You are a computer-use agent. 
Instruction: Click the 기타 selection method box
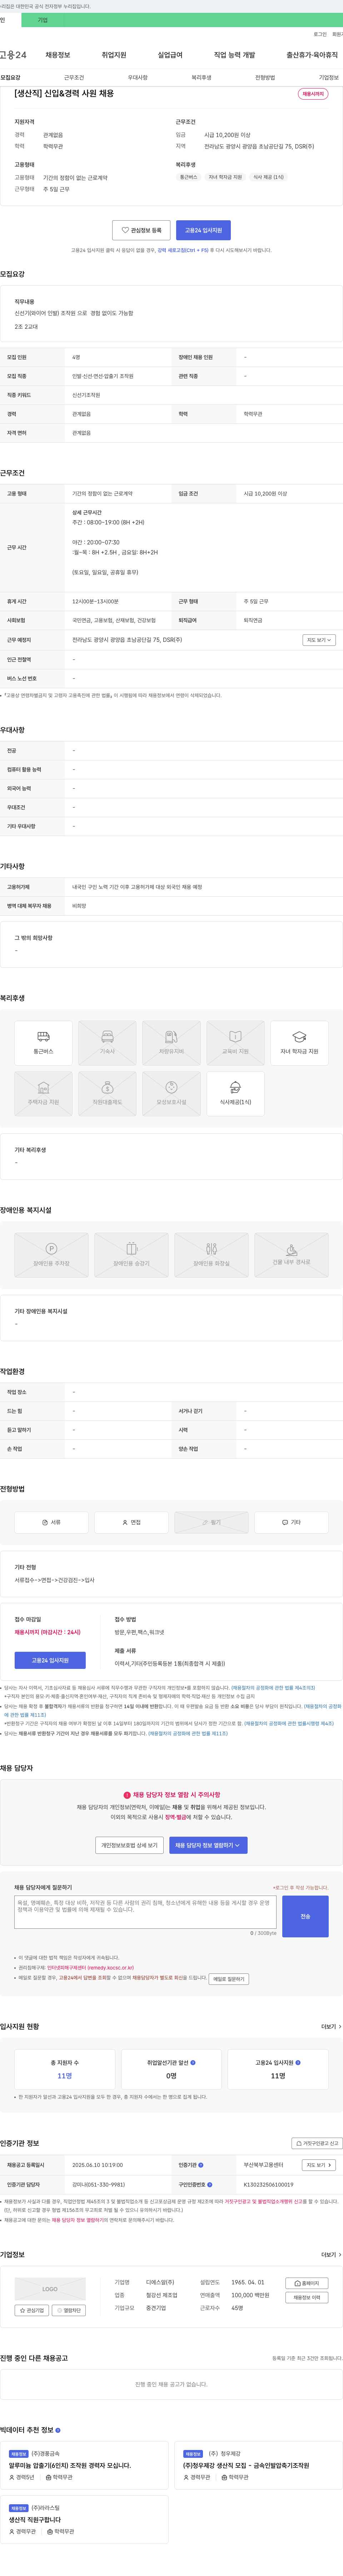[x=291, y=1522]
